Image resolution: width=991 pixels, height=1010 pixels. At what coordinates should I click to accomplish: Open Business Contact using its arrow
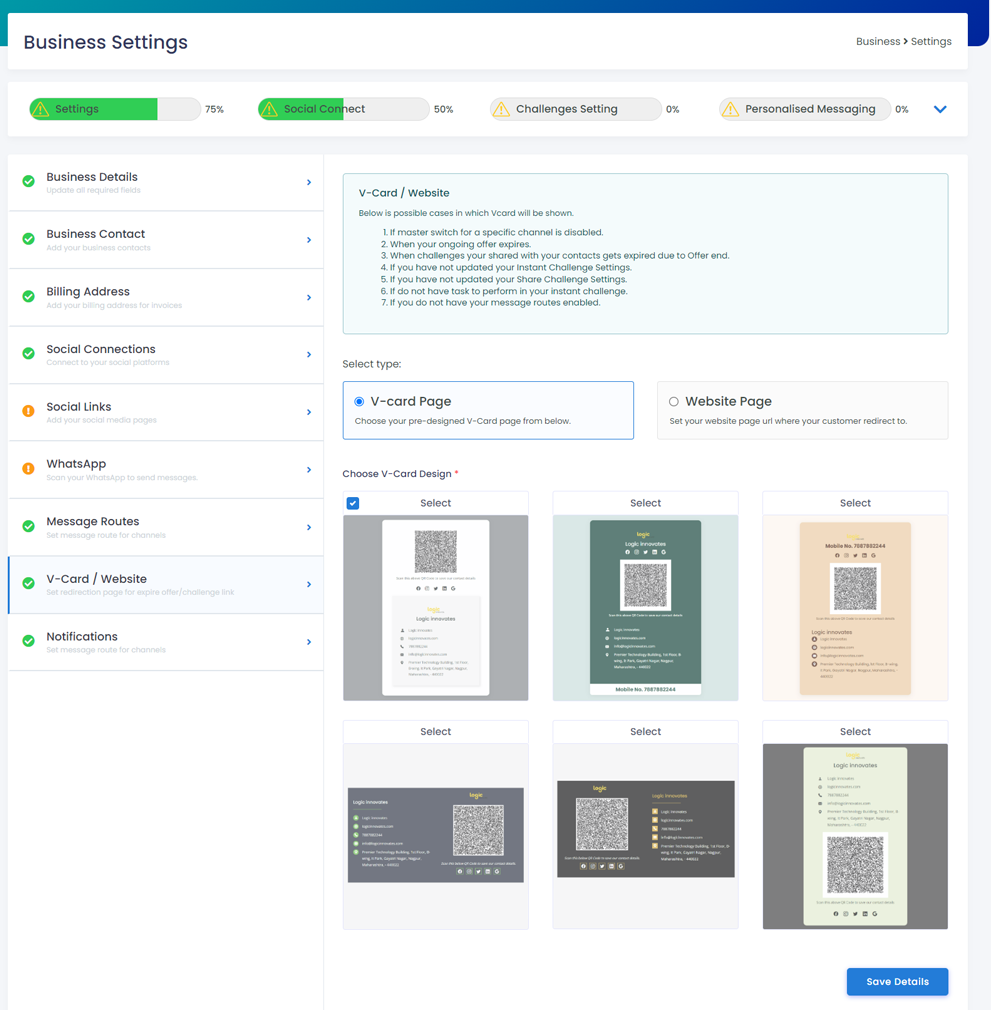(309, 240)
